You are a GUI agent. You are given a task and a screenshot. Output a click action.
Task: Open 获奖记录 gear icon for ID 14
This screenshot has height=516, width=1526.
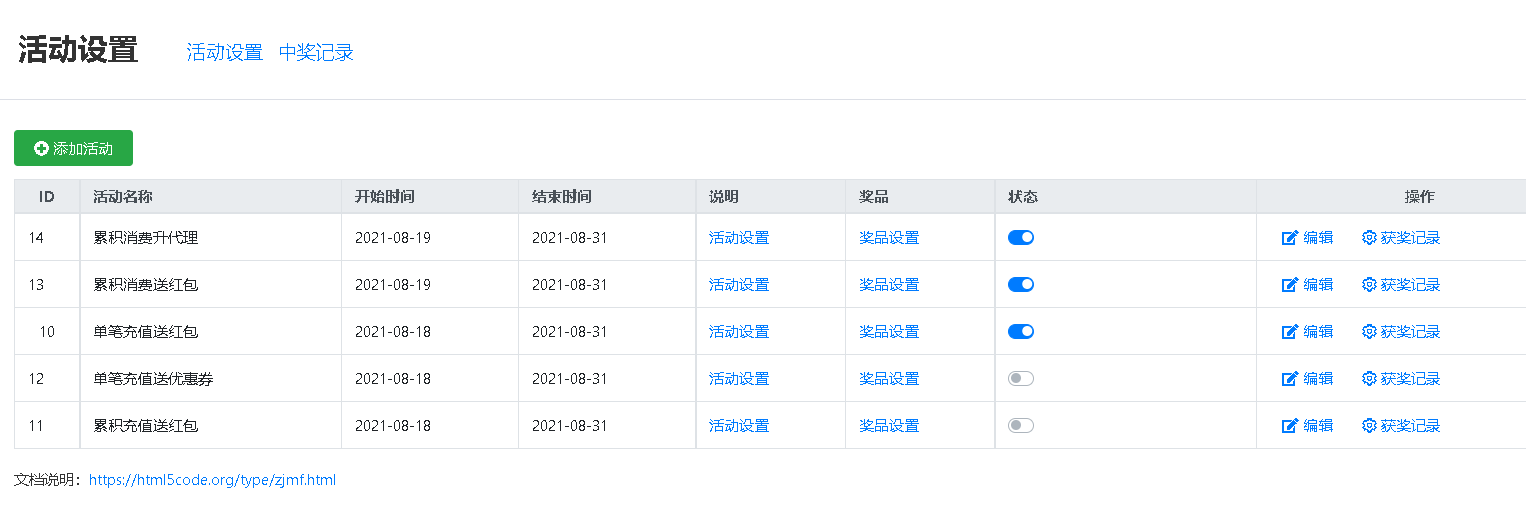1369,238
